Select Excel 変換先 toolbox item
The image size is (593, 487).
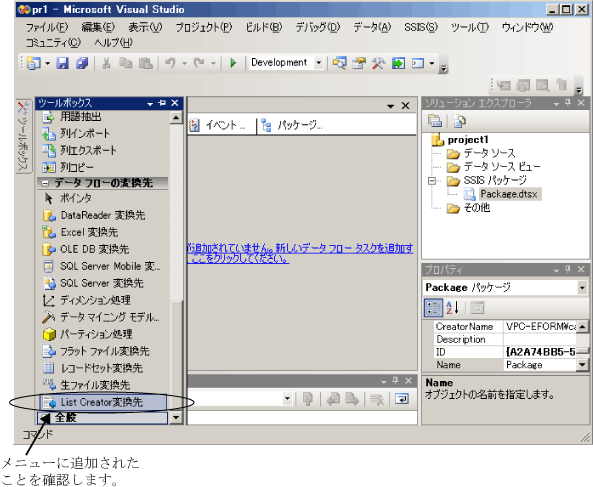(x=103, y=232)
